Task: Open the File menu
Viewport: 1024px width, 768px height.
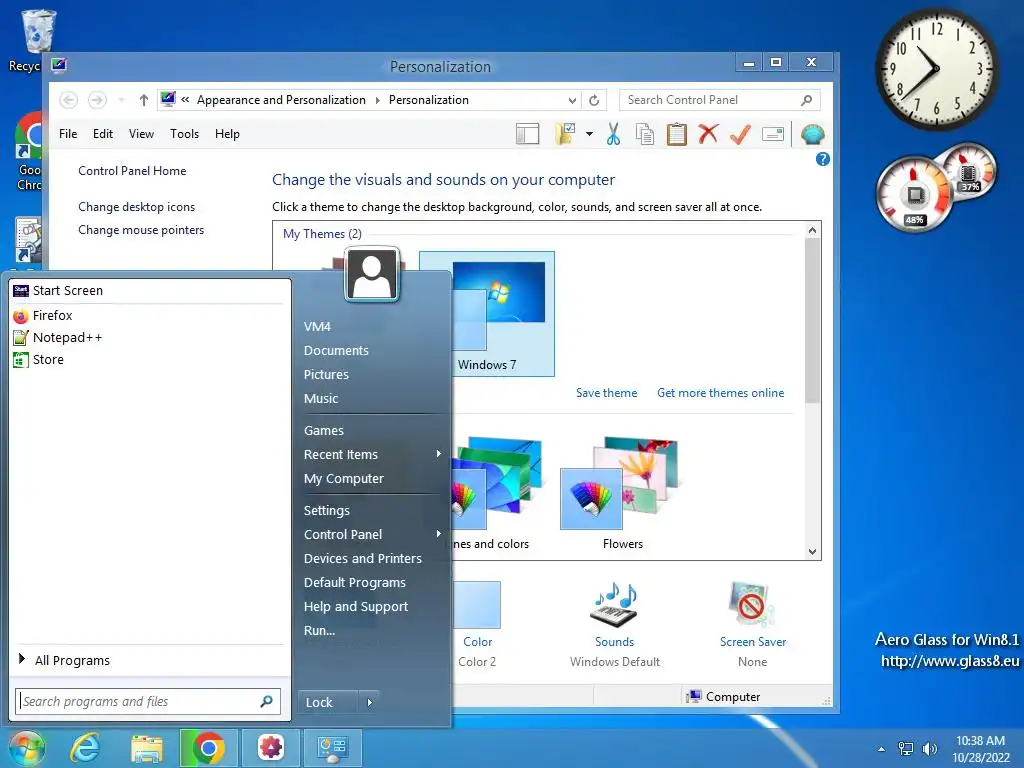Action: tap(68, 134)
